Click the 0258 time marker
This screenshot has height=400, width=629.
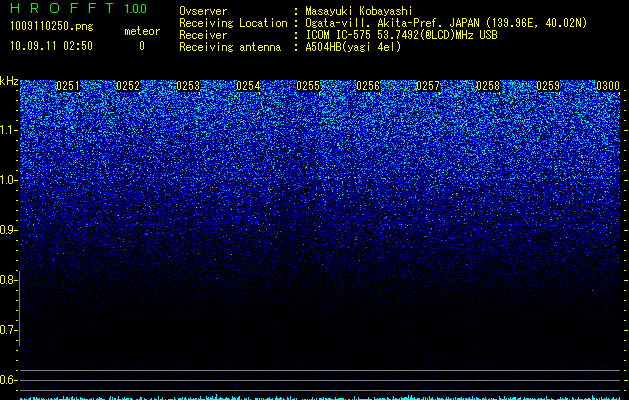tap(488, 86)
